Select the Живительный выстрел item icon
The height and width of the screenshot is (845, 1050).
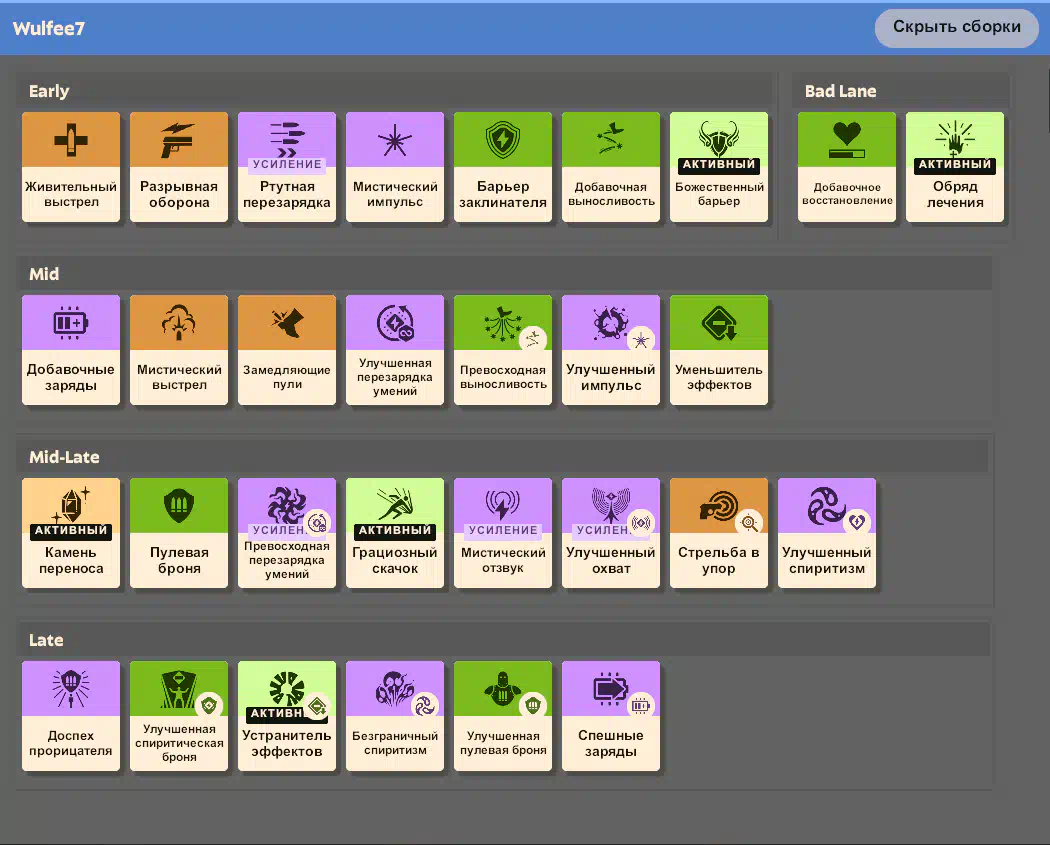point(71,141)
